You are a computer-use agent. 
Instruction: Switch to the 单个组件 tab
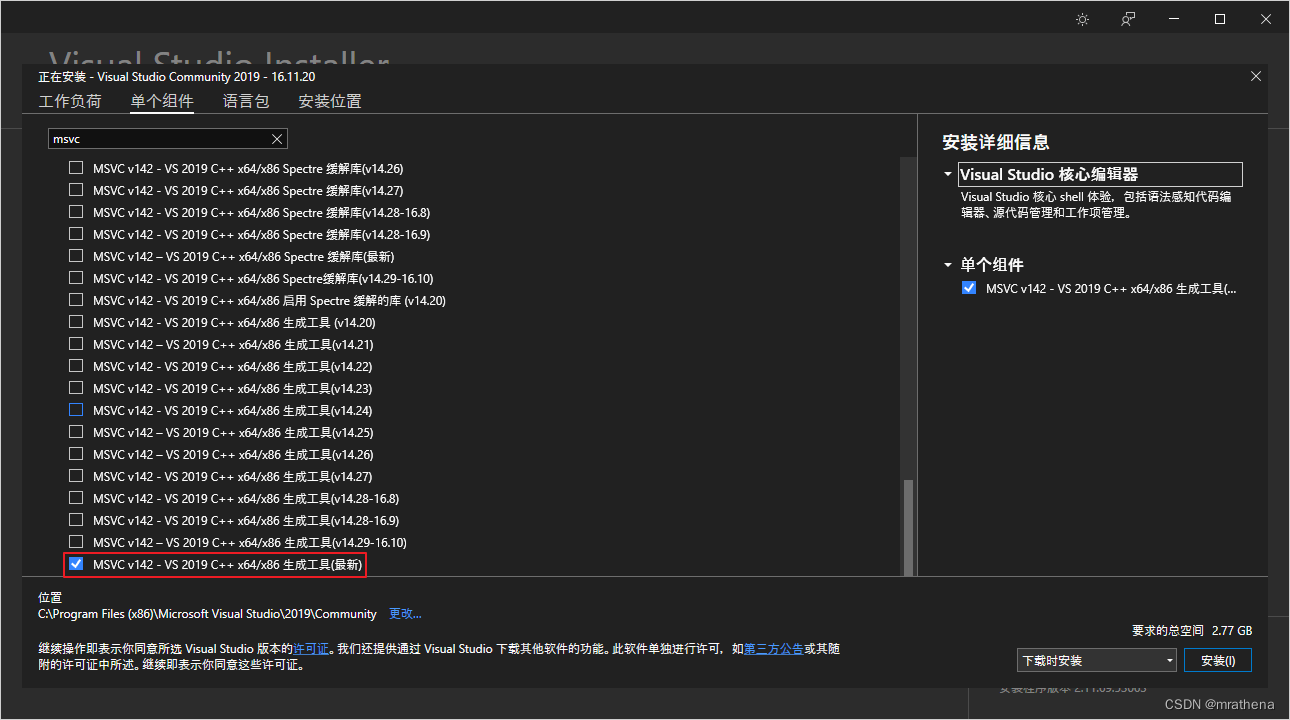(x=162, y=101)
